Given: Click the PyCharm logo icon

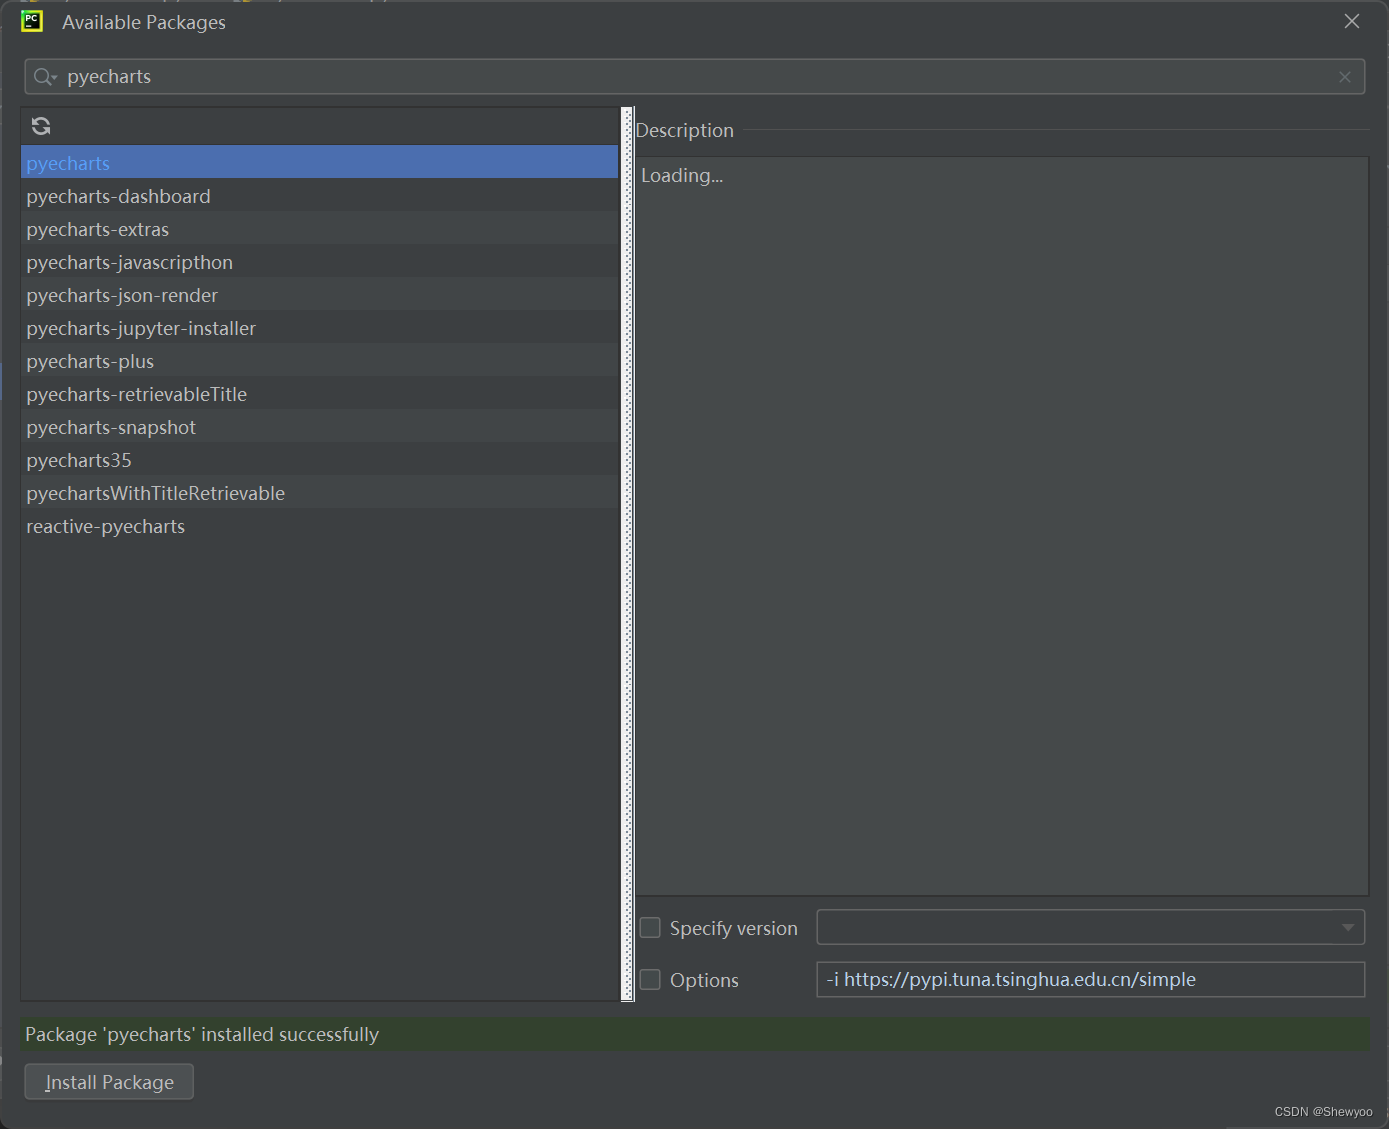Looking at the screenshot, I should click(32, 21).
